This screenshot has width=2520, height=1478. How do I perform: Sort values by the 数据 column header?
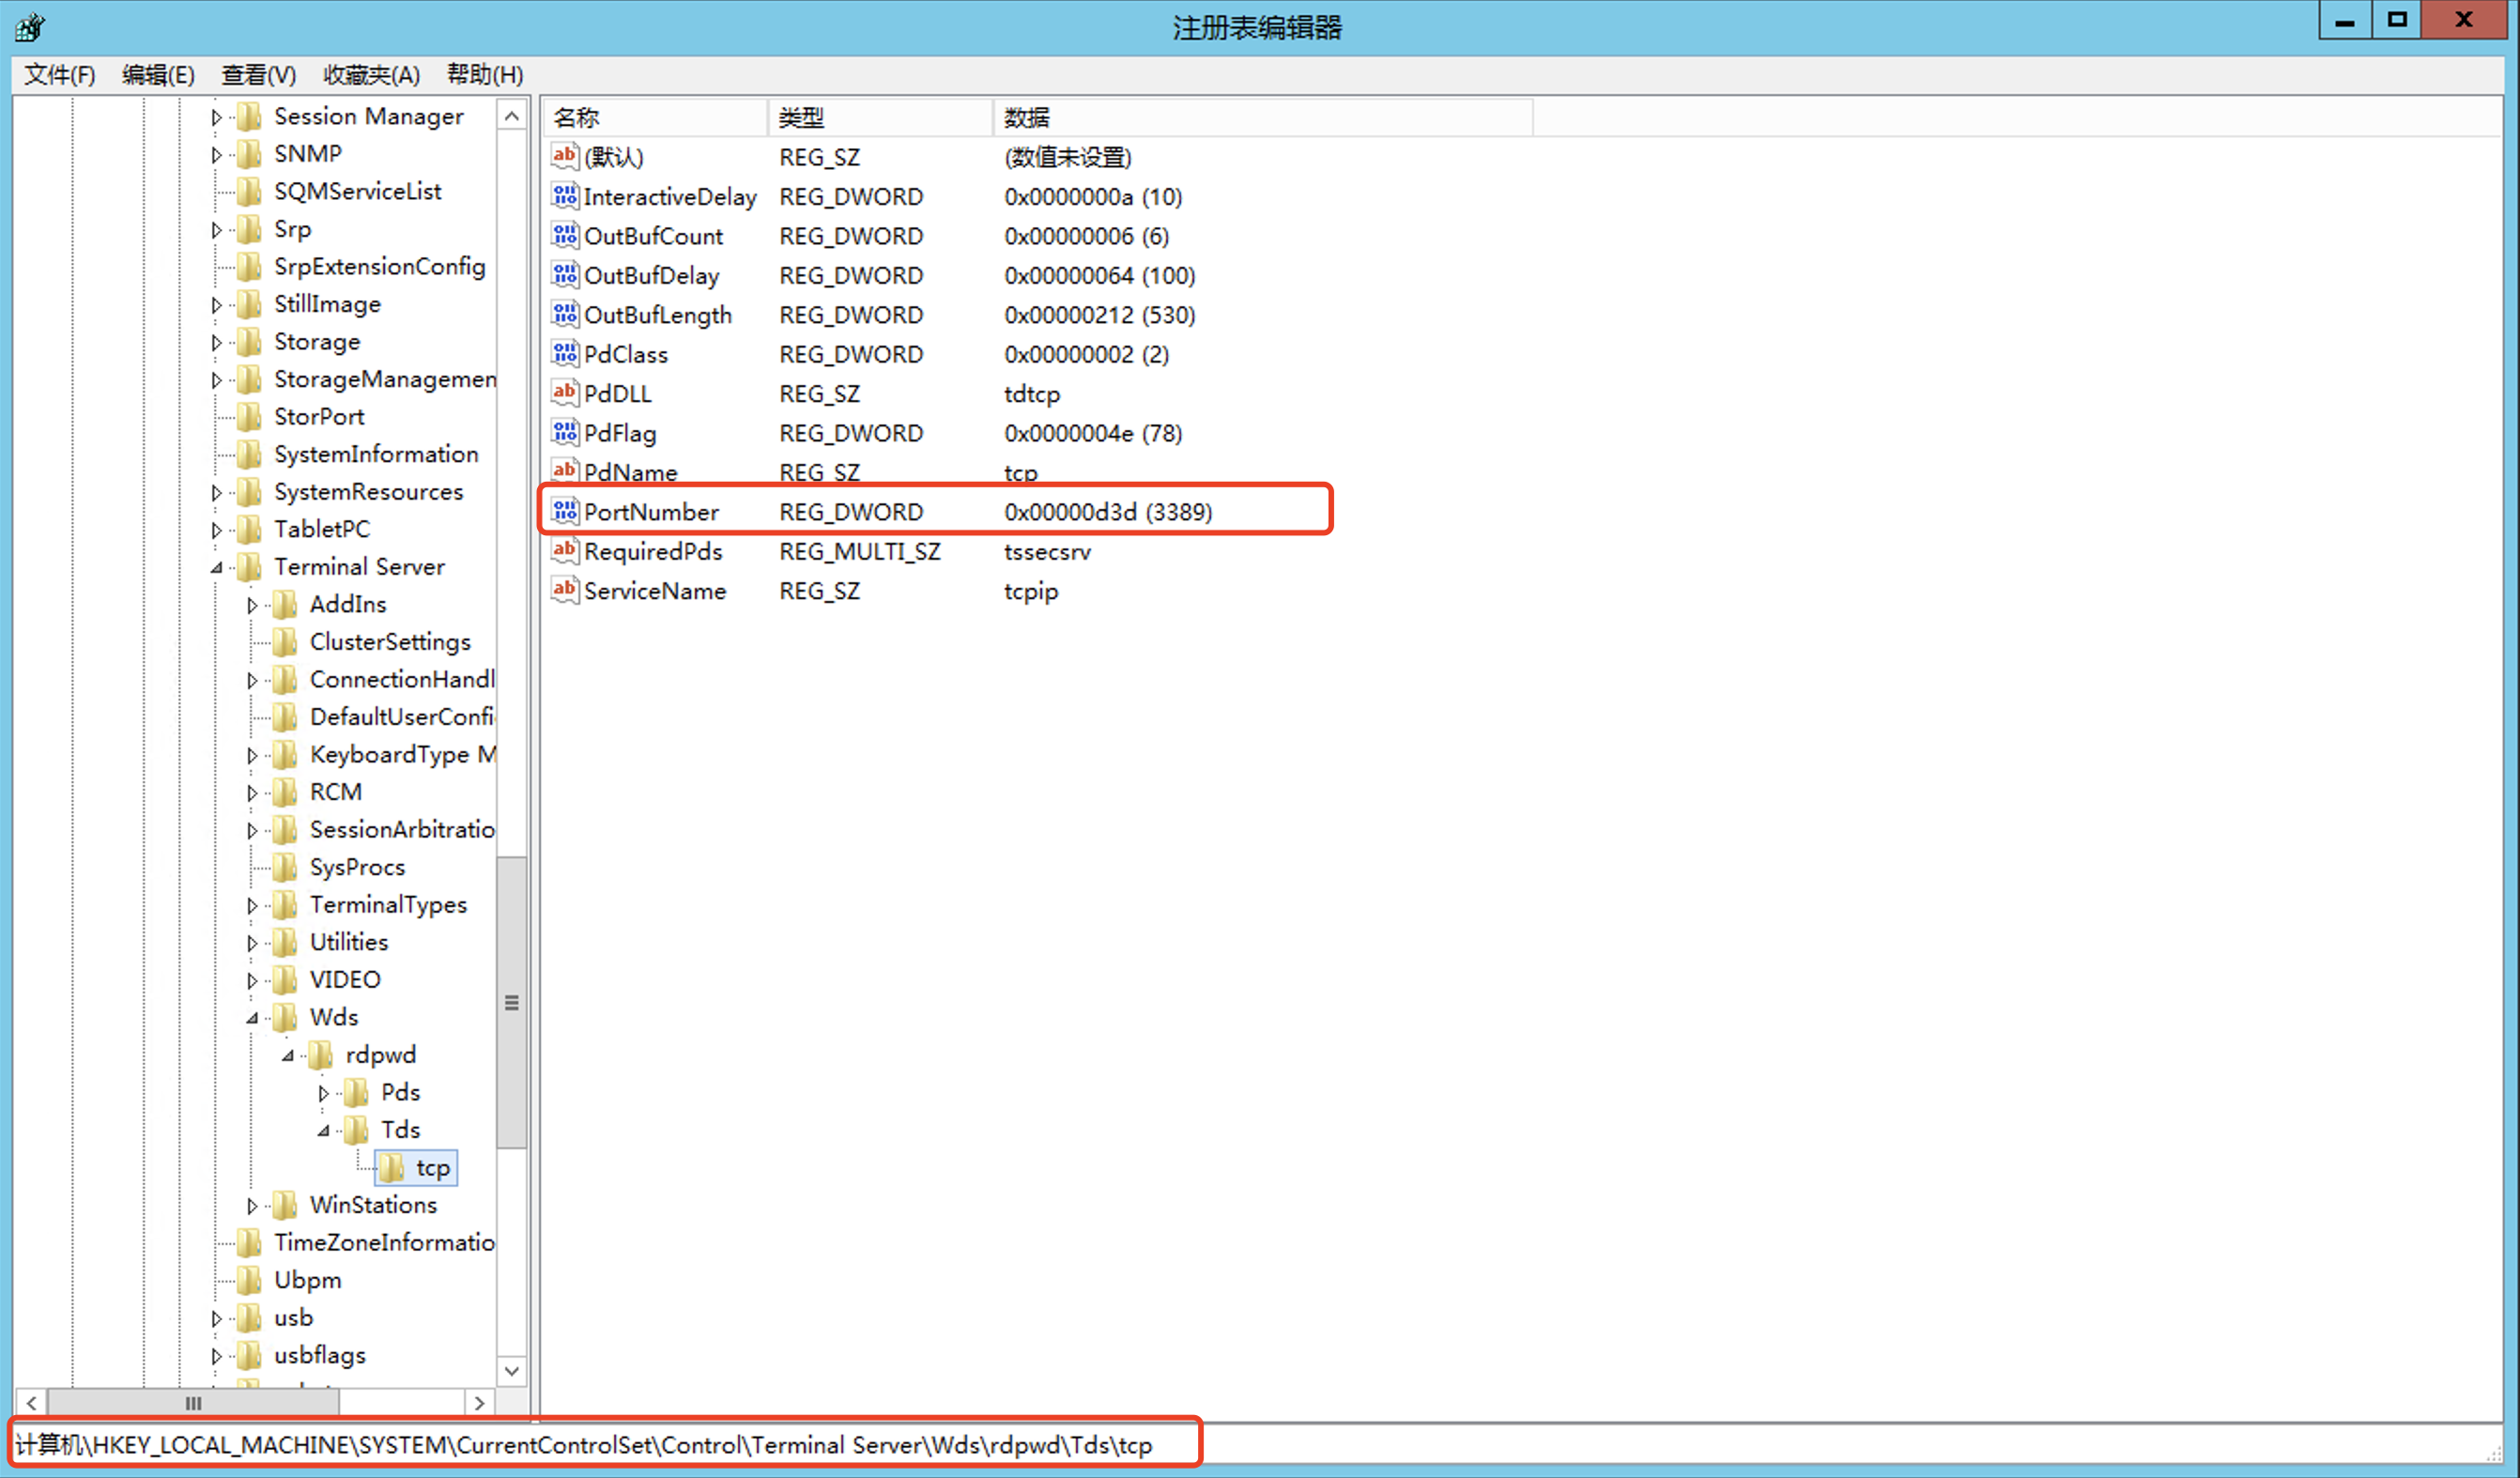pos(1263,117)
